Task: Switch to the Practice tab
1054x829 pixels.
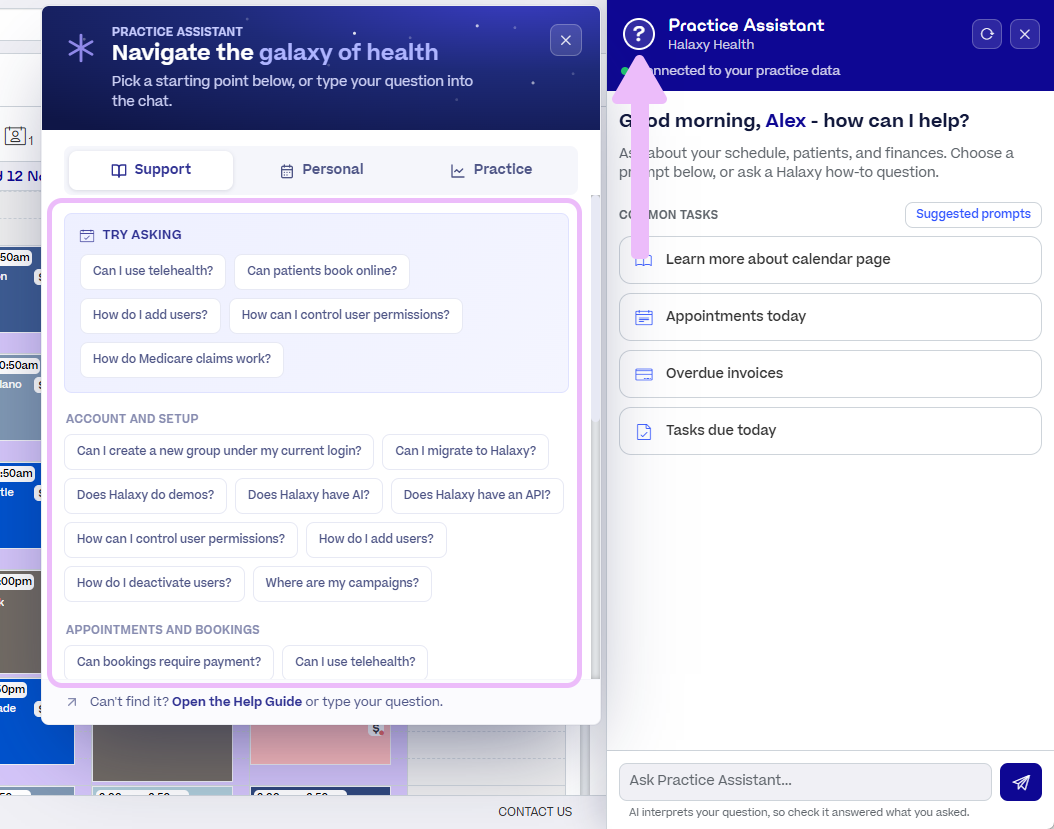Action: 491,170
